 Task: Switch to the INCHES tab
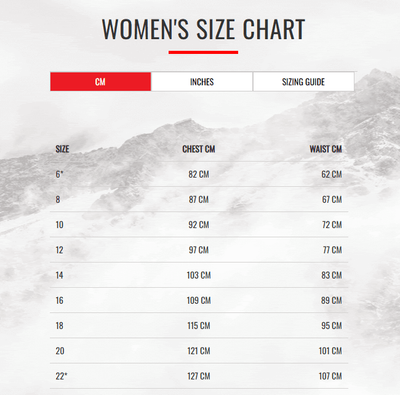click(202, 82)
